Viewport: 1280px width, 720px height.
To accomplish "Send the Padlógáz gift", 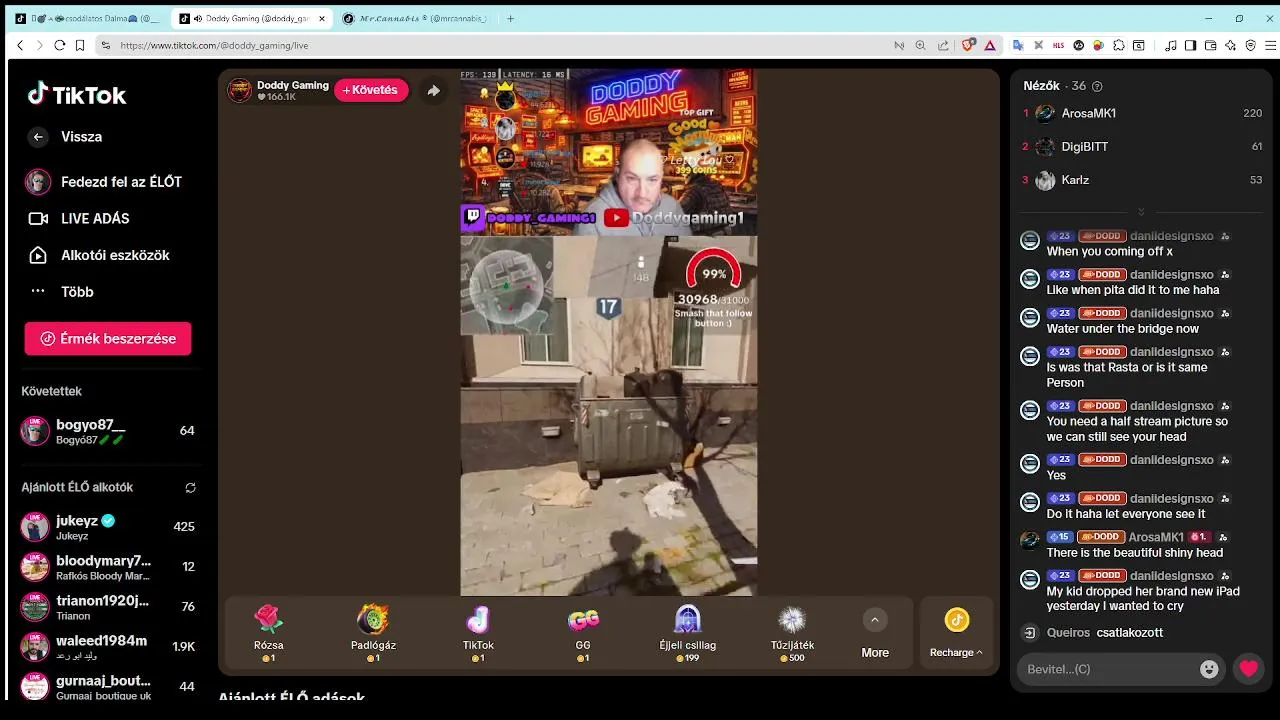I will (373, 633).
